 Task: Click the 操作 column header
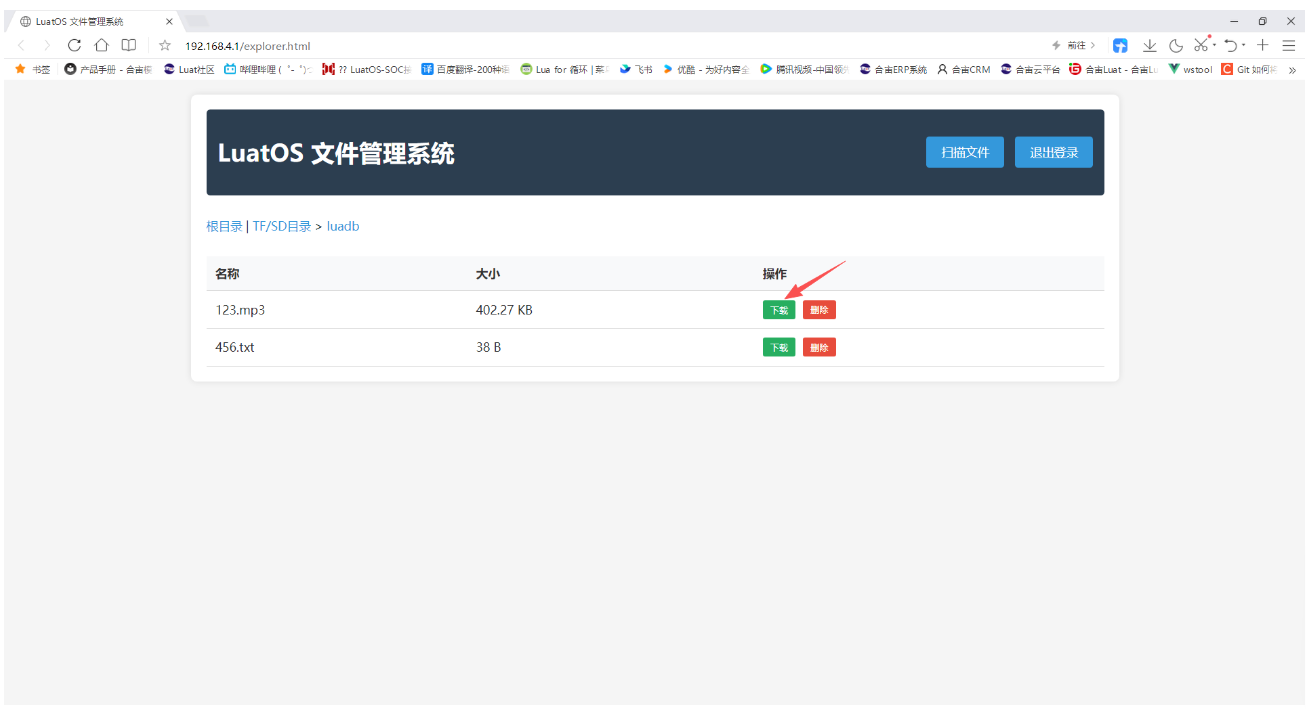point(775,274)
